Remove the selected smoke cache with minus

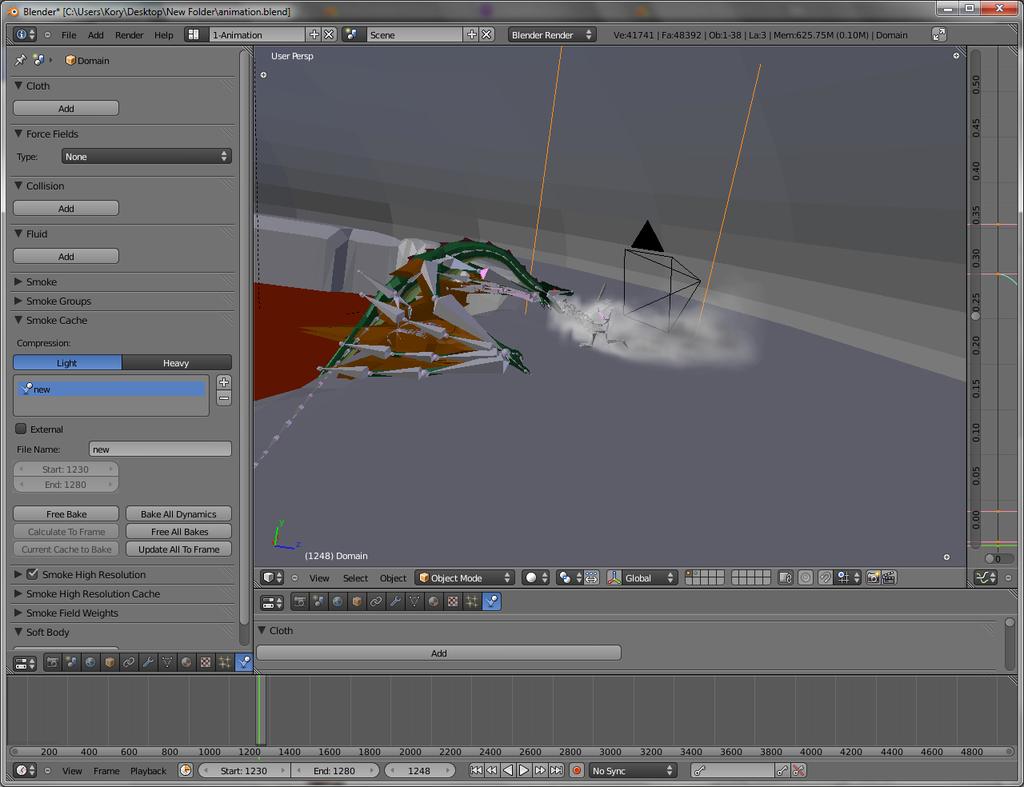click(x=224, y=398)
